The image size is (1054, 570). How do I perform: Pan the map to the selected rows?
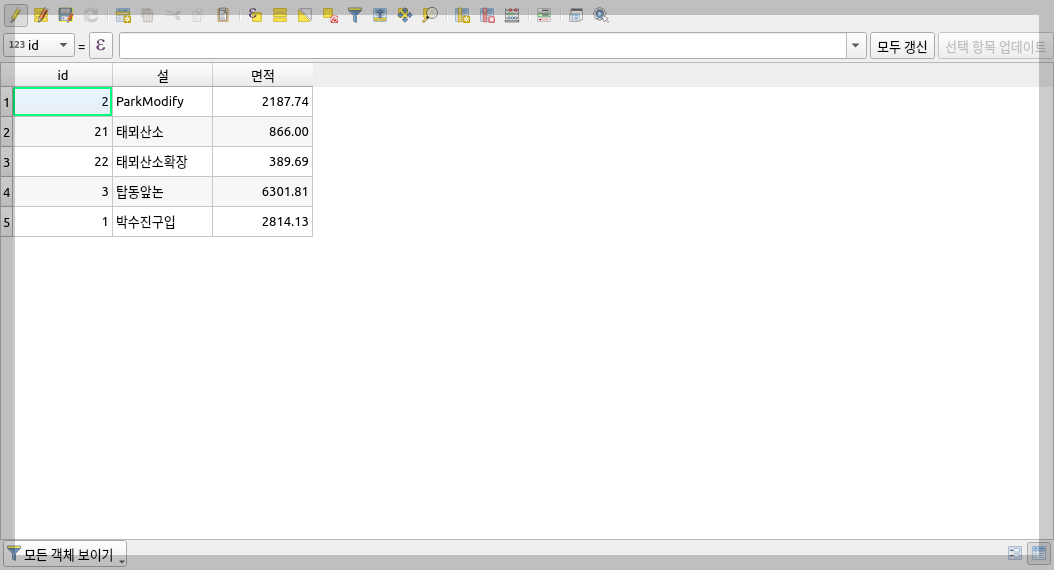point(405,15)
